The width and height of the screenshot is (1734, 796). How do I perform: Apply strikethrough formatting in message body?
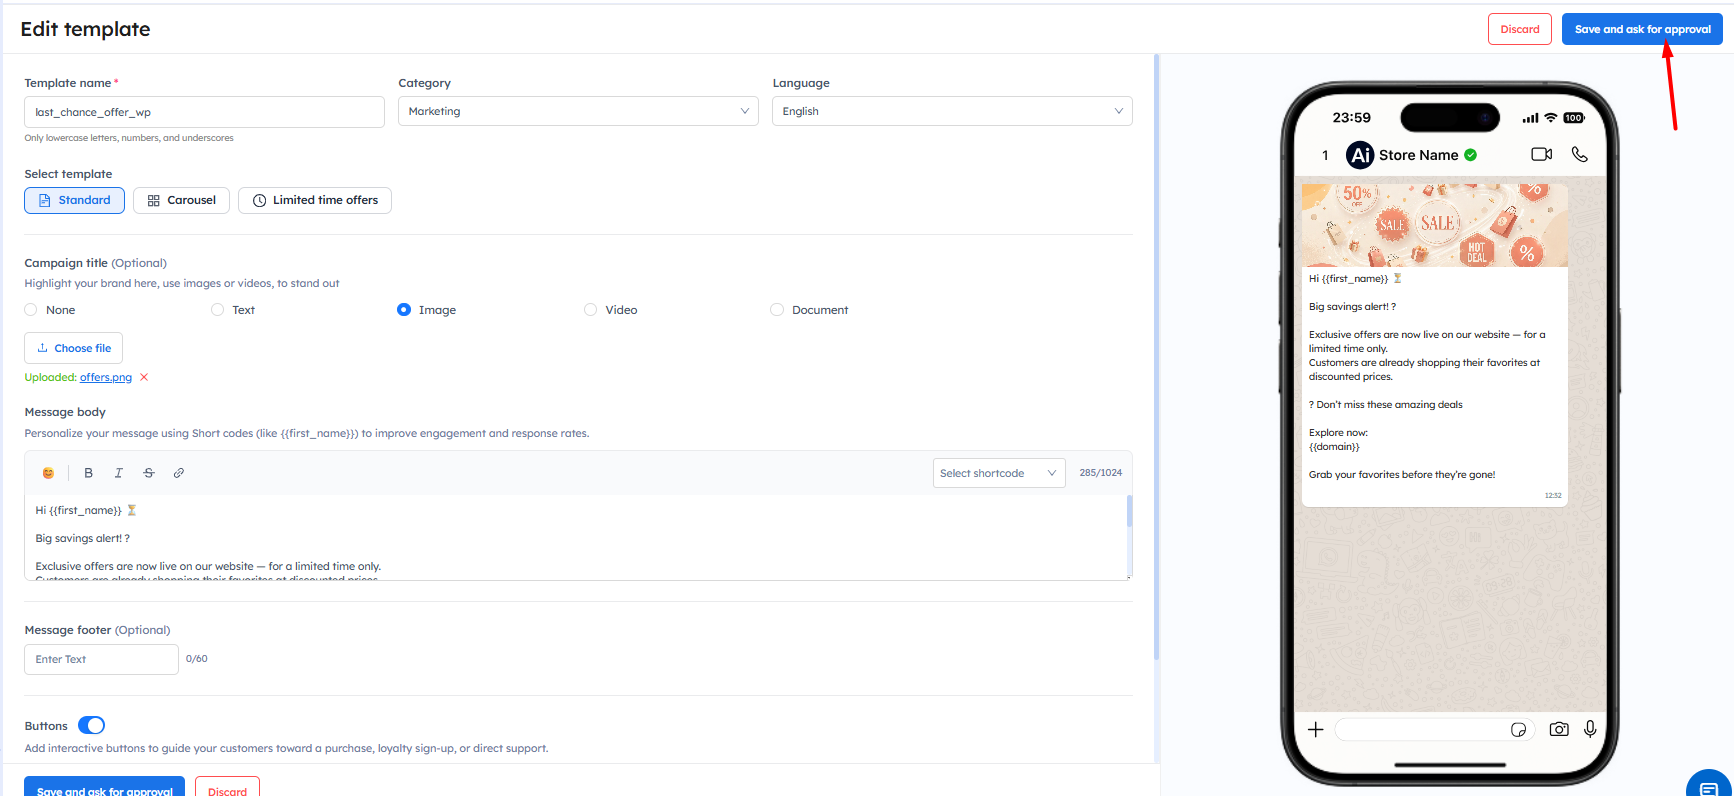point(149,473)
